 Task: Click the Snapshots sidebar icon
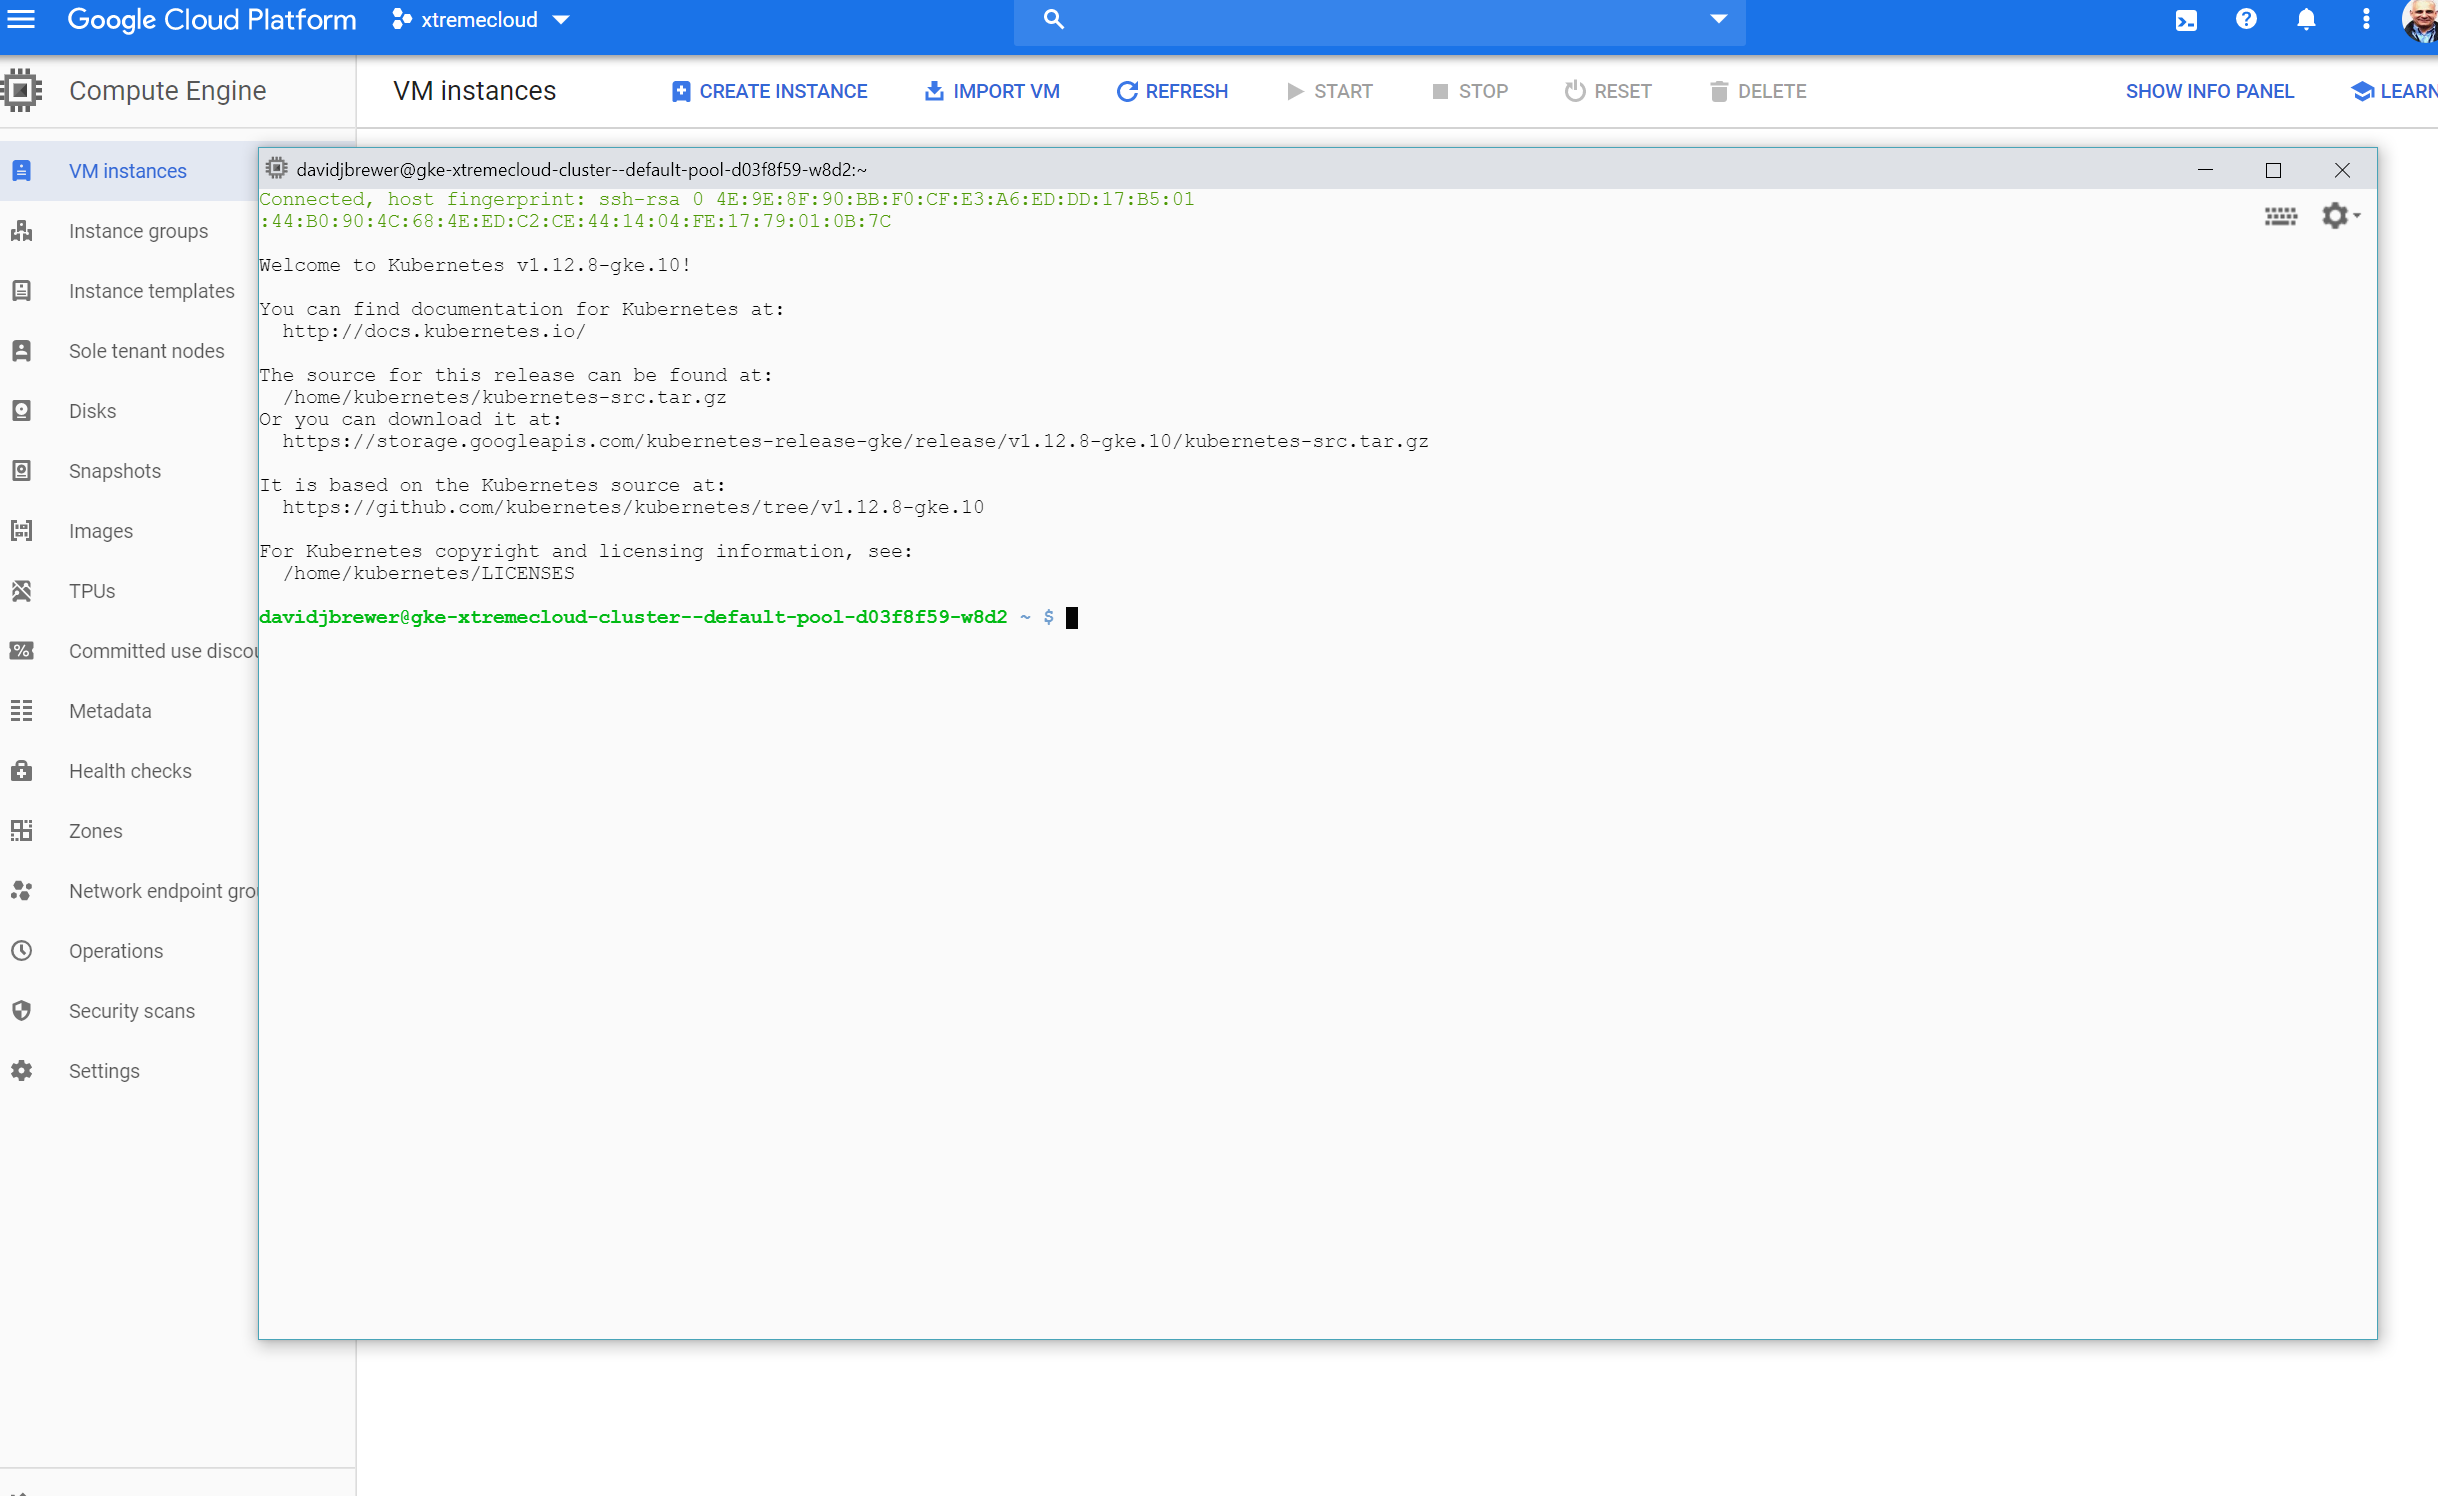pos(21,471)
